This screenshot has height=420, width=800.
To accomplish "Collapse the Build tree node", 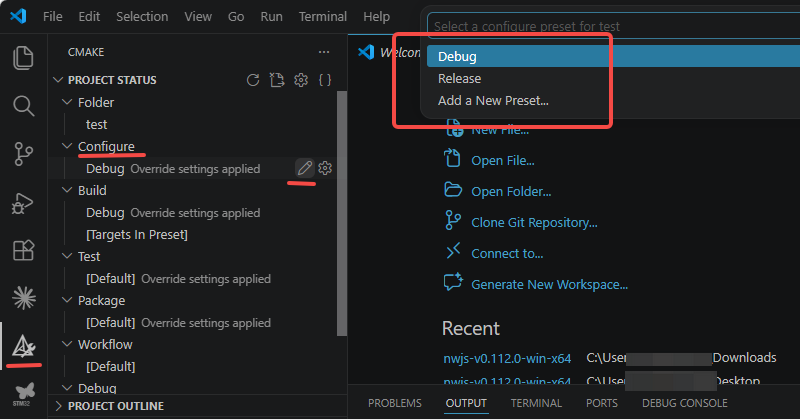I will tap(67, 190).
